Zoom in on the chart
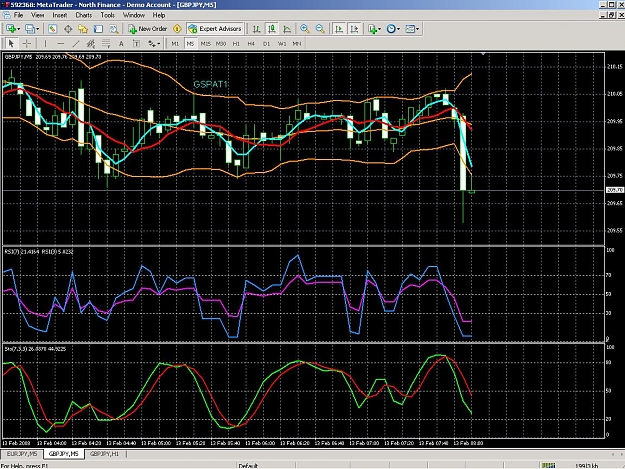This screenshot has width=625, height=469. click(x=305, y=29)
